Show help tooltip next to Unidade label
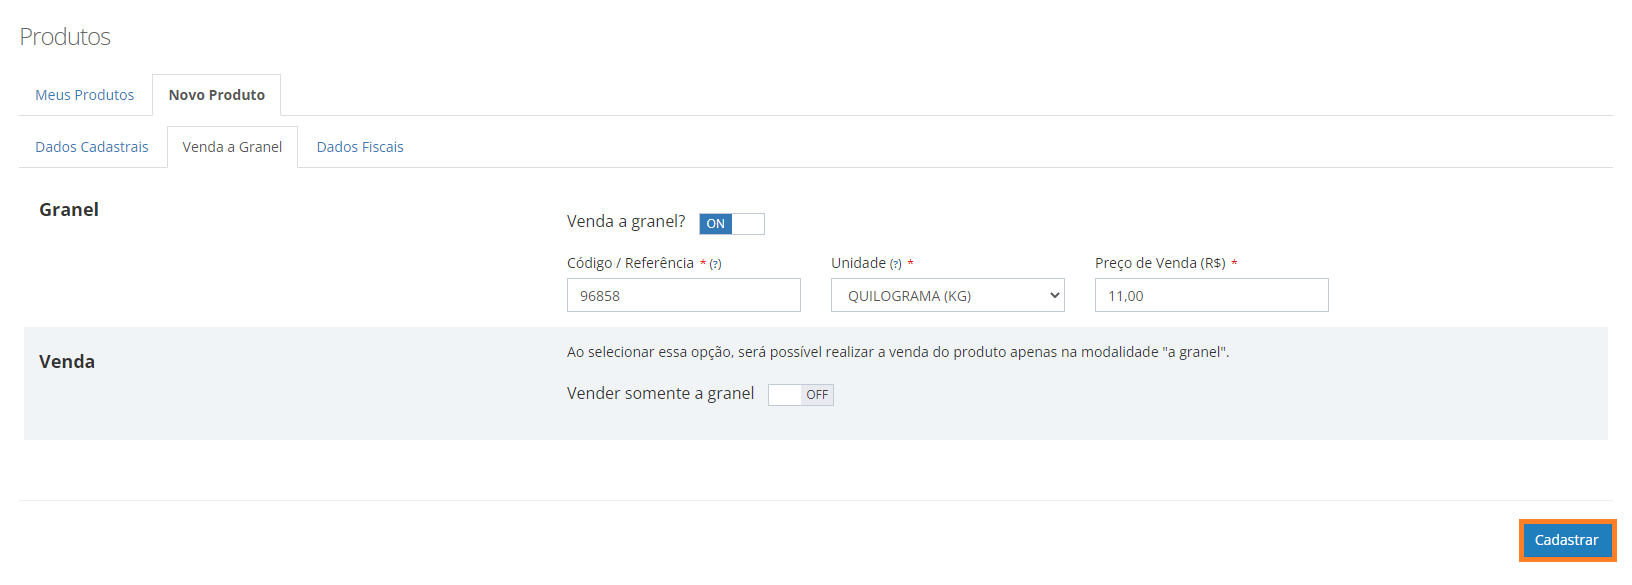Screen dimensions: 1632x585 pyautogui.click(x=896, y=264)
